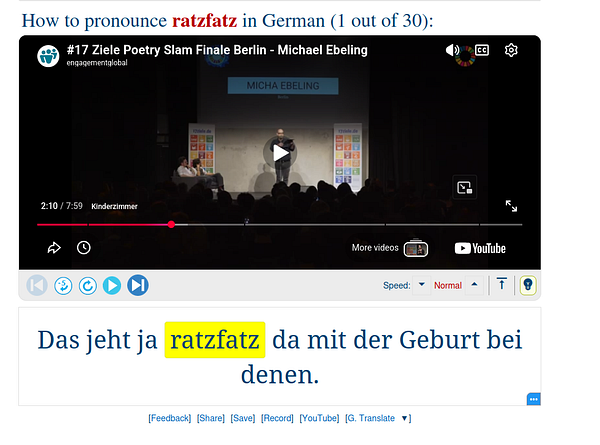Open the YouTube link below caption
The width and height of the screenshot is (600, 445).
point(319,418)
